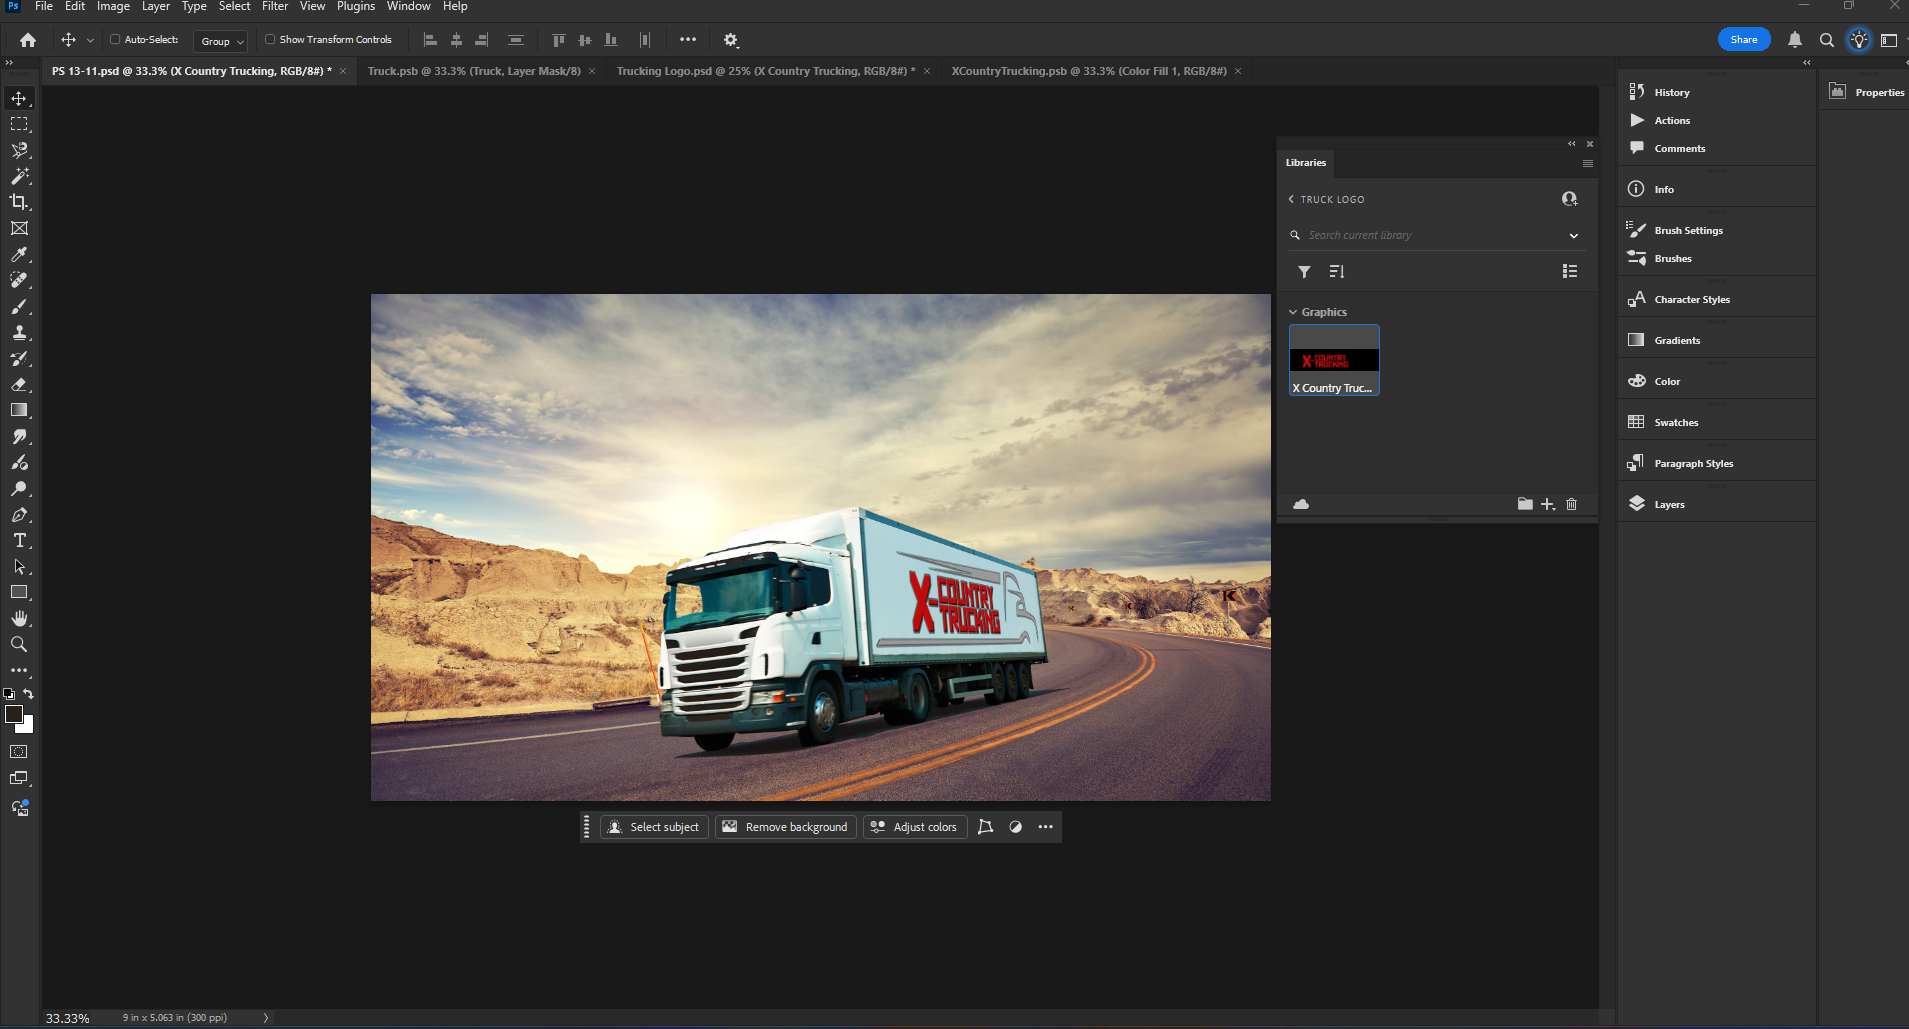This screenshot has height=1029, width=1909.
Task: Select the Hand tool
Action: pyautogui.click(x=20, y=618)
